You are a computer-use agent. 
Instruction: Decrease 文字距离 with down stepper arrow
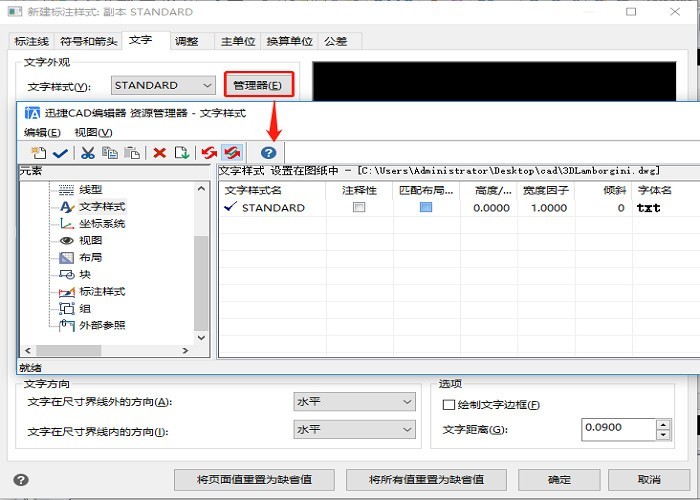[663, 434]
